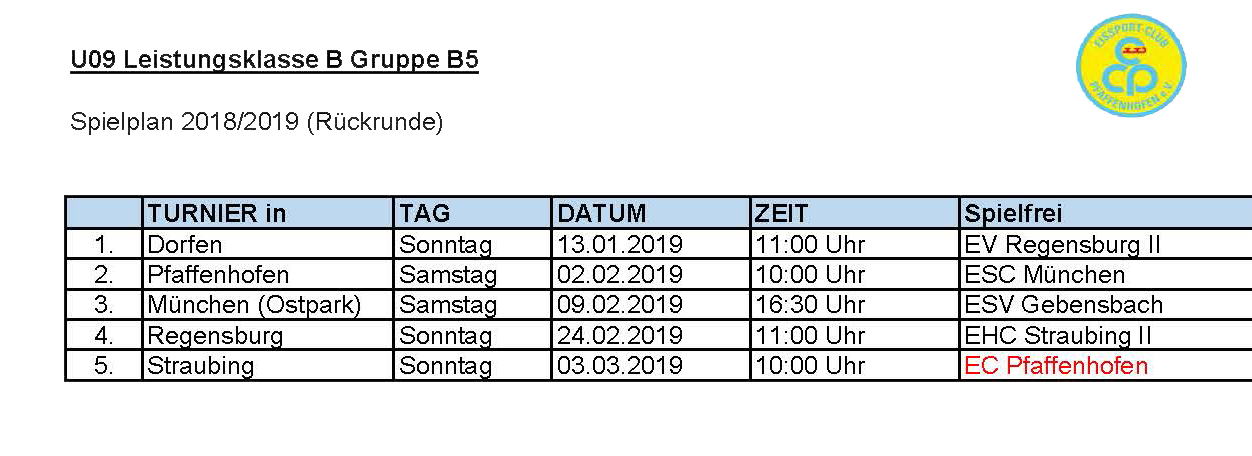Viewport: 1252px width, 456px height.
Task: Select the Regensburg tournament cell
Action: click(268, 335)
